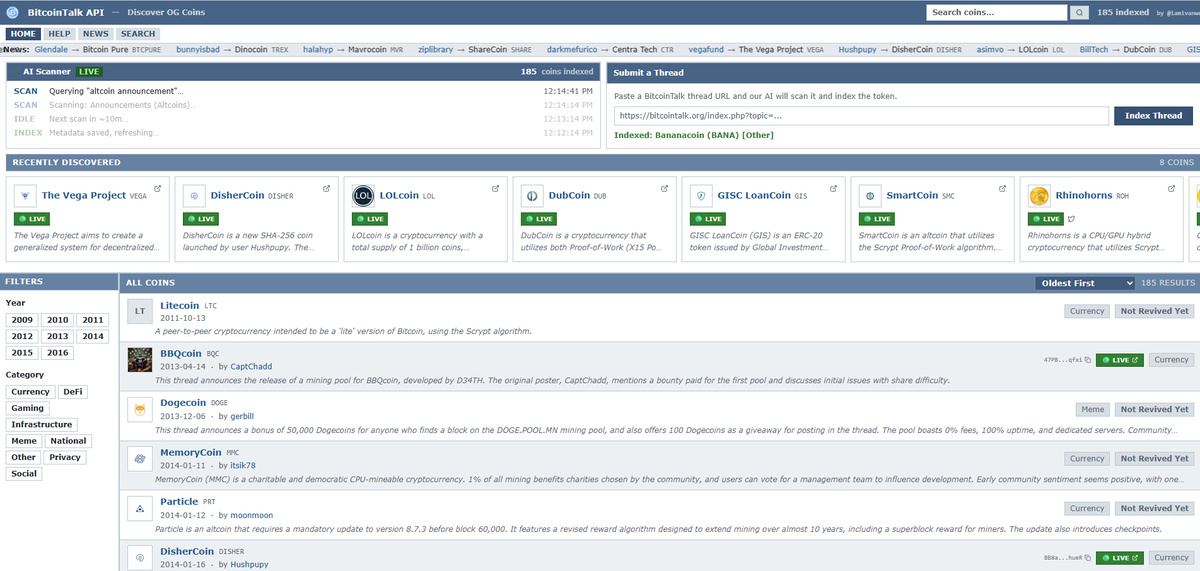Toggle the Infrastructure category filter

tap(42, 425)
